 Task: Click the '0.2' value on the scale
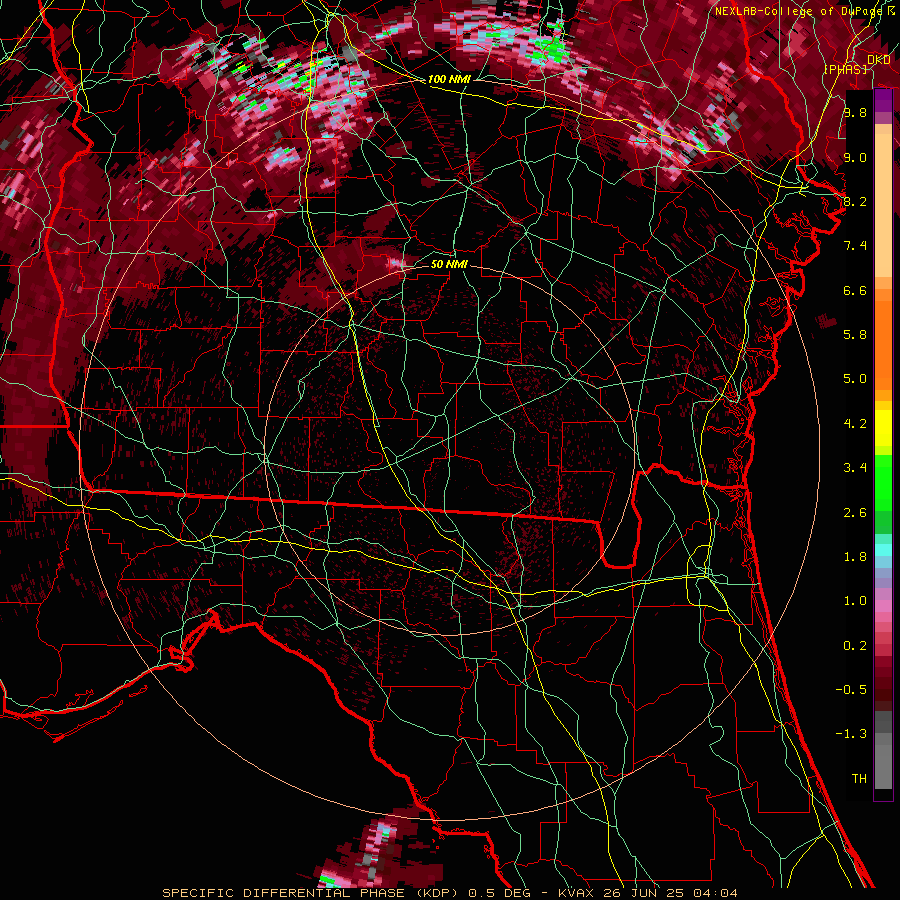click(855, 646)
